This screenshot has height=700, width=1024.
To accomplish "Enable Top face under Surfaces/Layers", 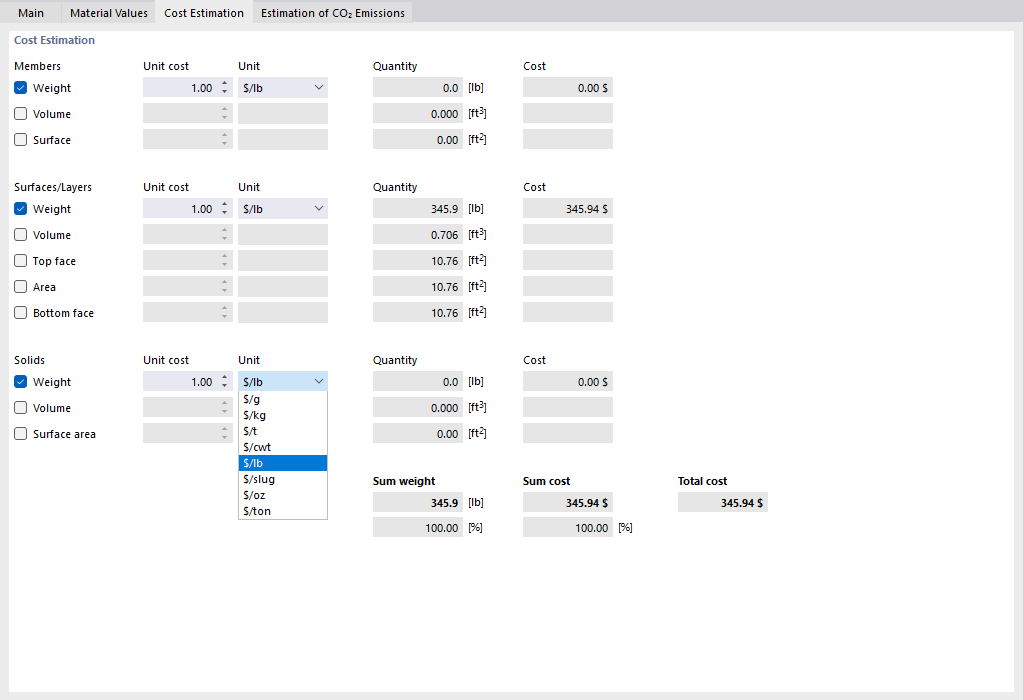I will 20,260.
